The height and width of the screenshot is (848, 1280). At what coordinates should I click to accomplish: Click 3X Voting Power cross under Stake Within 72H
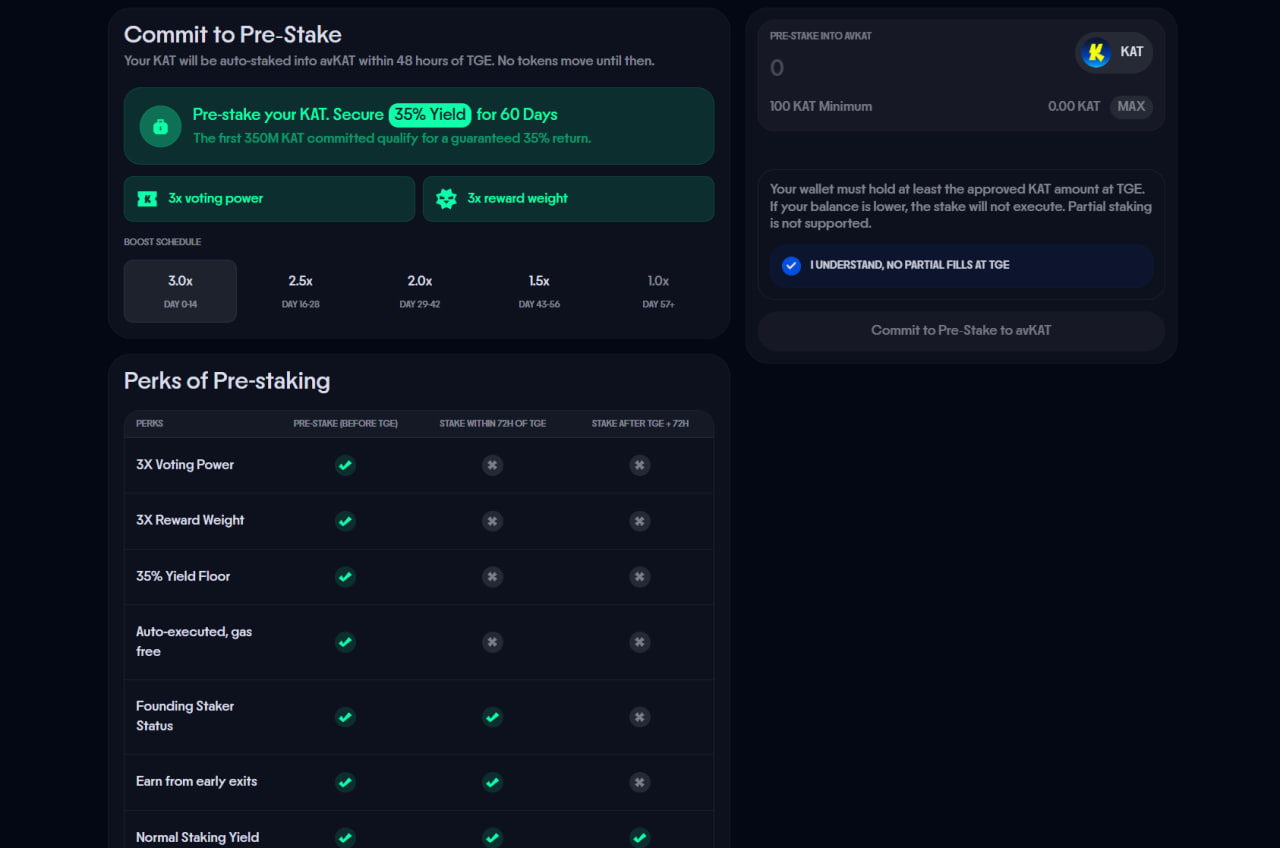click(492, 465)
